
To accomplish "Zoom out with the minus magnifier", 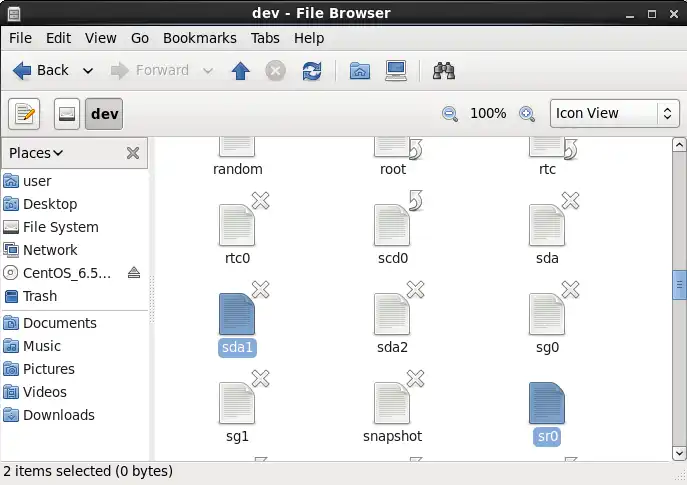I will point(450,114).
